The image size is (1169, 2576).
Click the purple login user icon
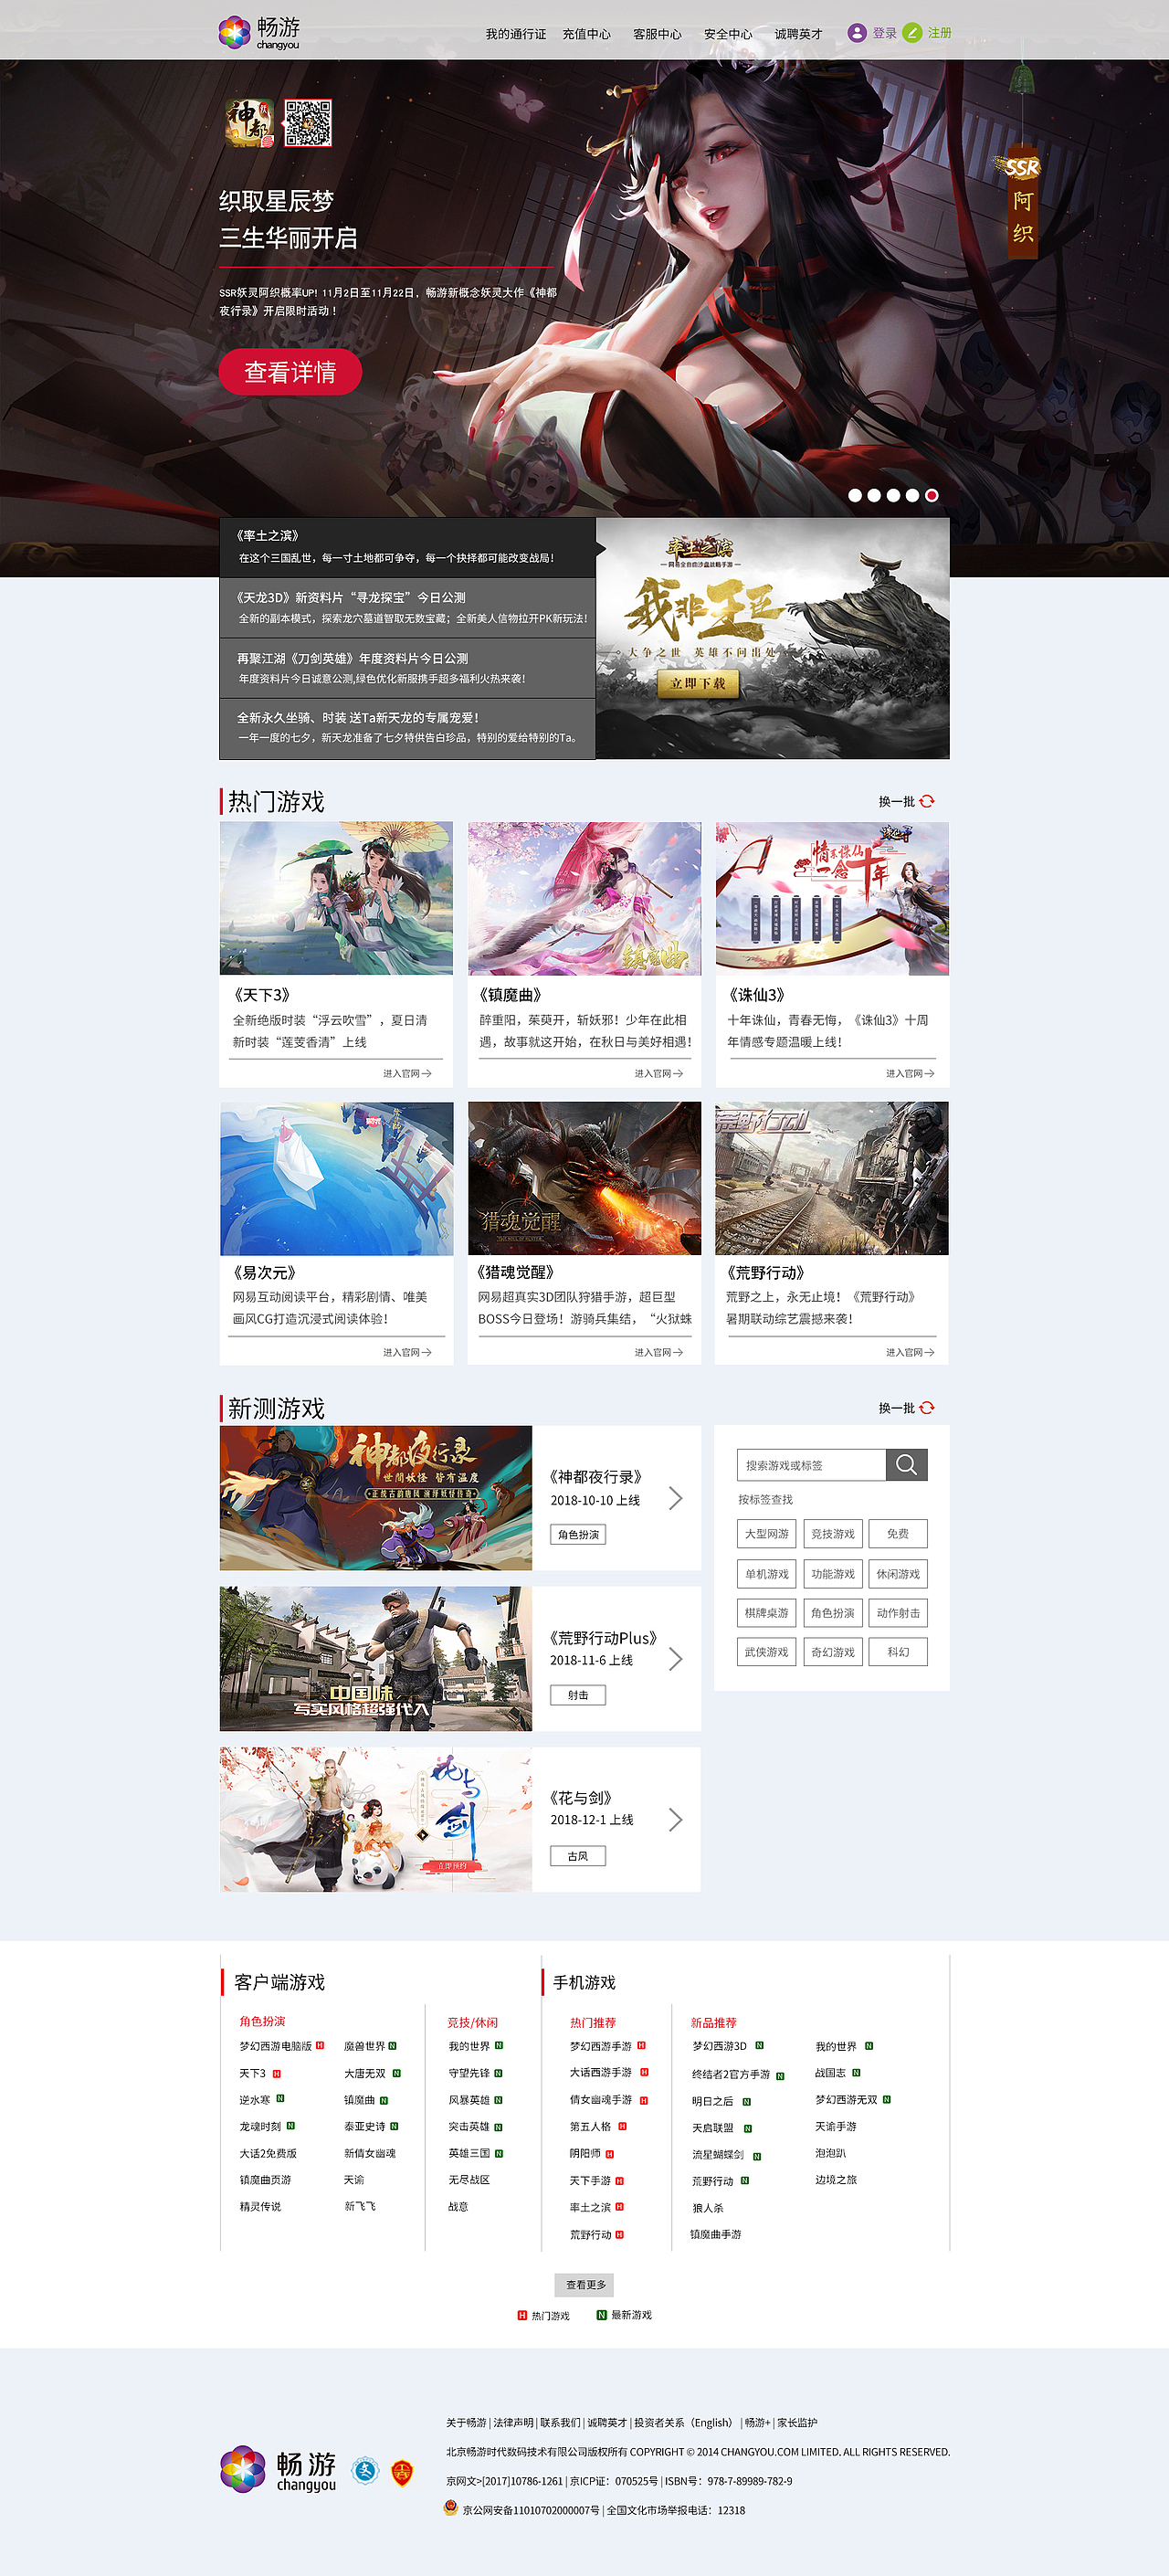point(857,33)
